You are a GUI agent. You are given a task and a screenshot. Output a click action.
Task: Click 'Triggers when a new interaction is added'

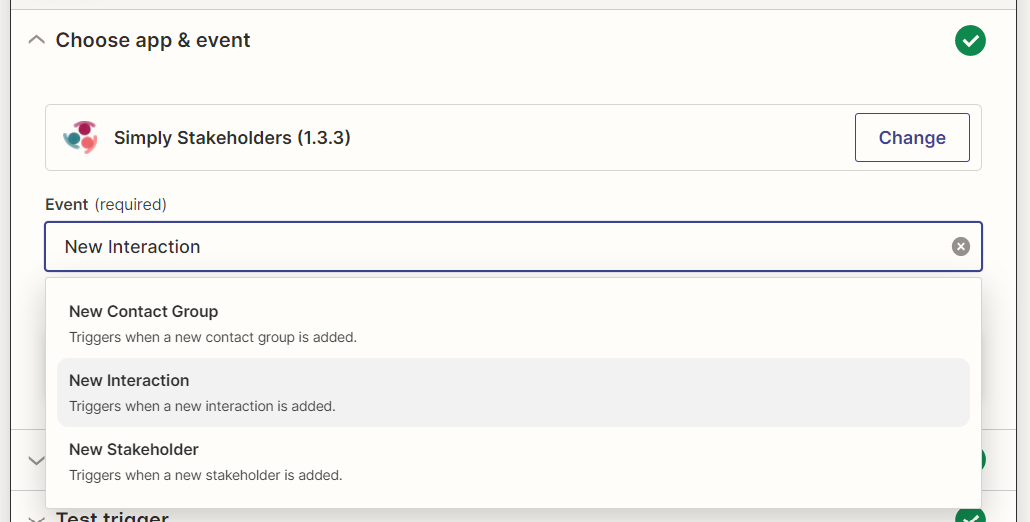pyautogui.click(x=202, y=406)
